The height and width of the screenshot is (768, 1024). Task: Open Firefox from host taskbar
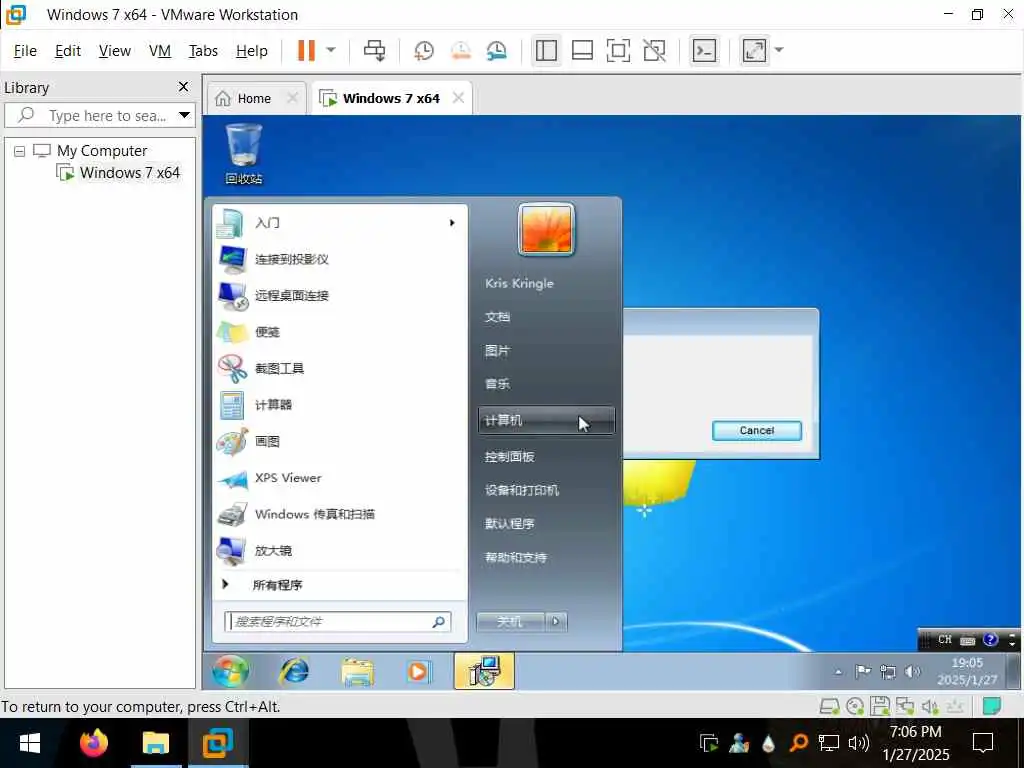pyautogui.click(x=93, y=743)
